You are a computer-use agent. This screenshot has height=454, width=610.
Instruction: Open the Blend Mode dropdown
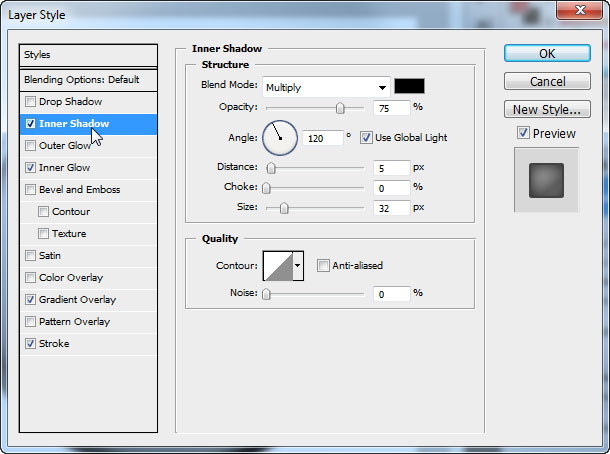326,87
